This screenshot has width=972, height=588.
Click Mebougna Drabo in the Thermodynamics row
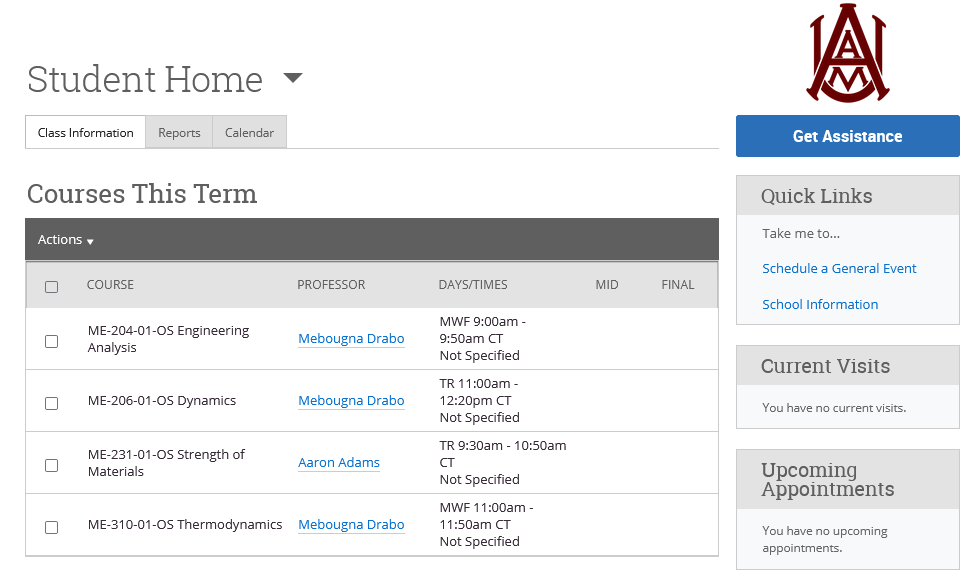pos(351,525)
